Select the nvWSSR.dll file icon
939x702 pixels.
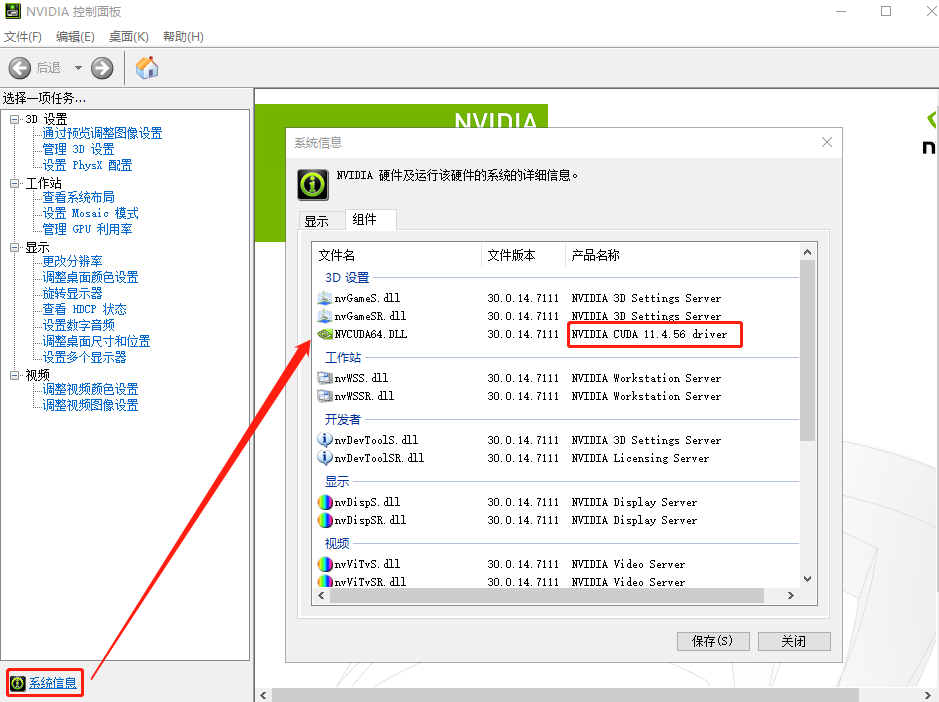(x=325, y=396)
